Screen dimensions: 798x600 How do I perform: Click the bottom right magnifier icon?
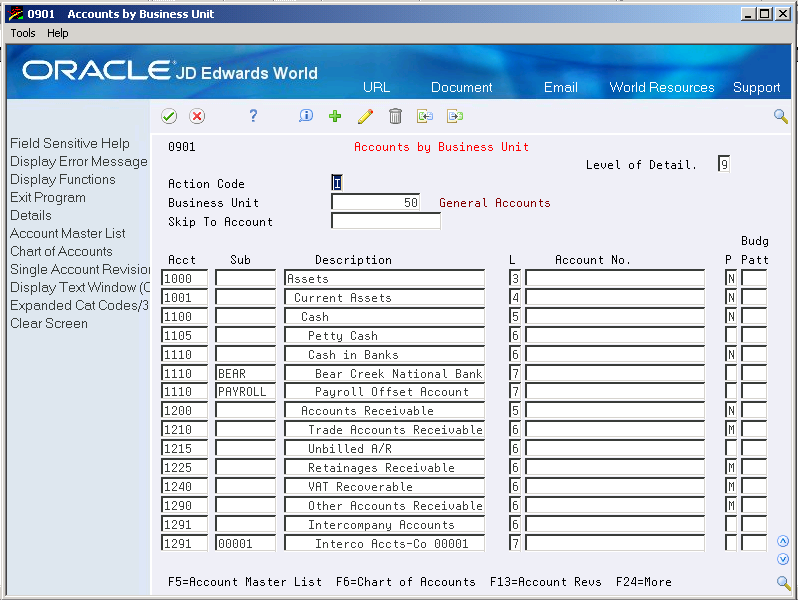pos(784,583)
